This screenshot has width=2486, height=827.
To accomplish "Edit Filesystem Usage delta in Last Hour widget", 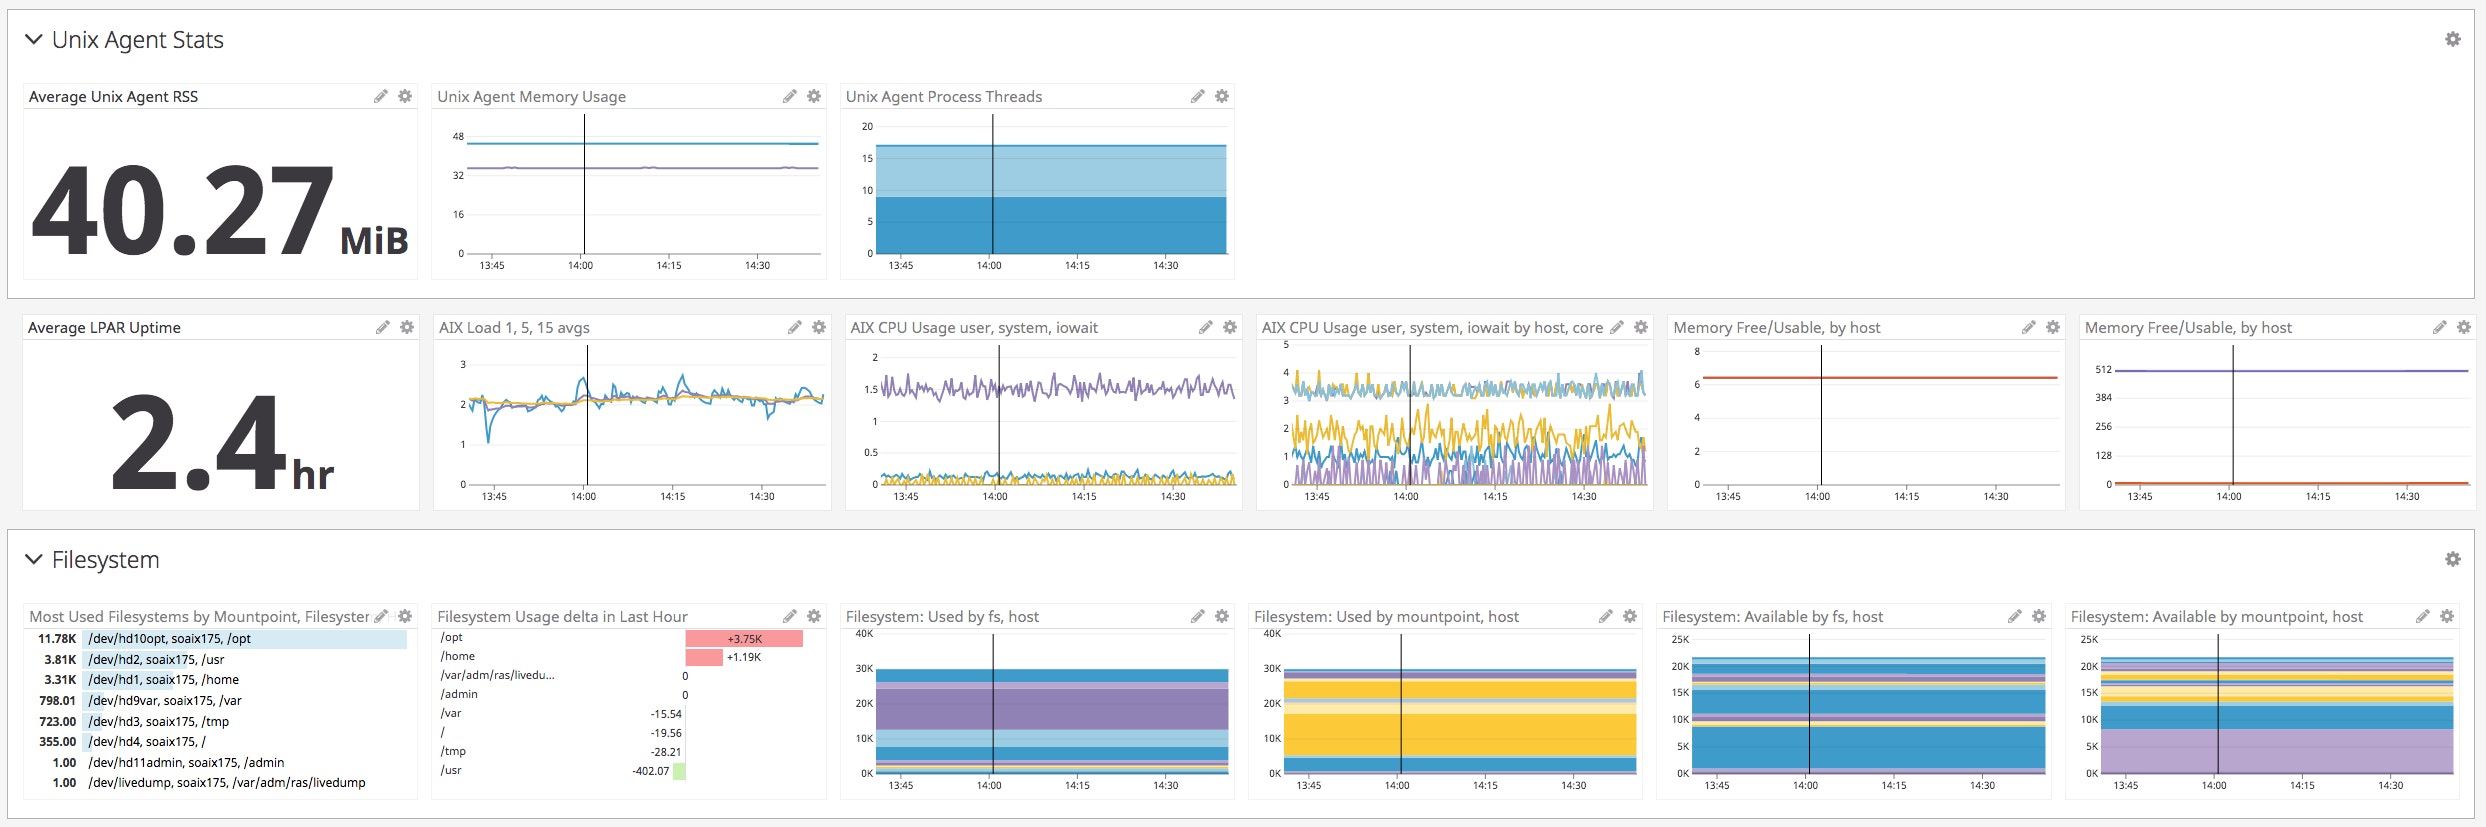I will tap(789, 616).
